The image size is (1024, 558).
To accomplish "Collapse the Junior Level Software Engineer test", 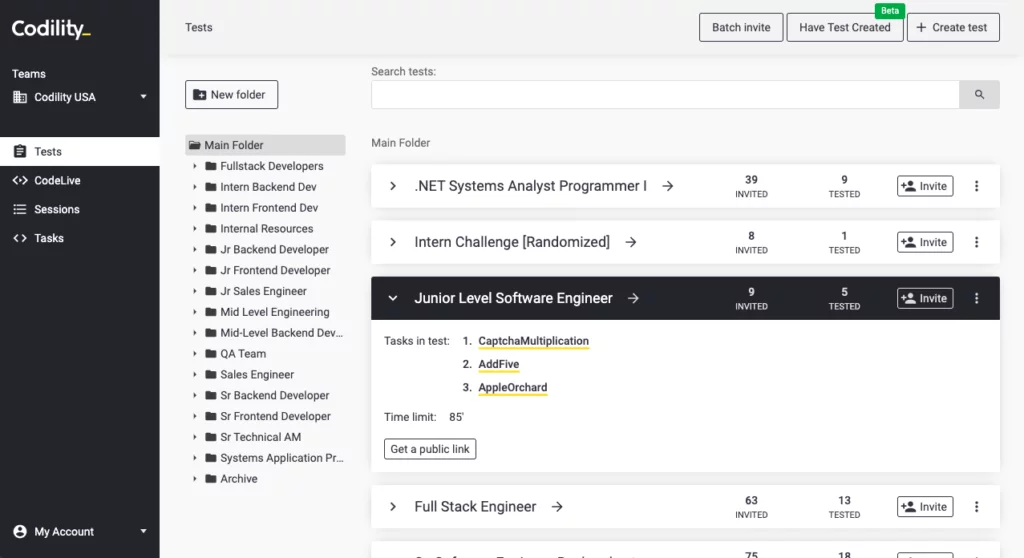I will (393, 298).
